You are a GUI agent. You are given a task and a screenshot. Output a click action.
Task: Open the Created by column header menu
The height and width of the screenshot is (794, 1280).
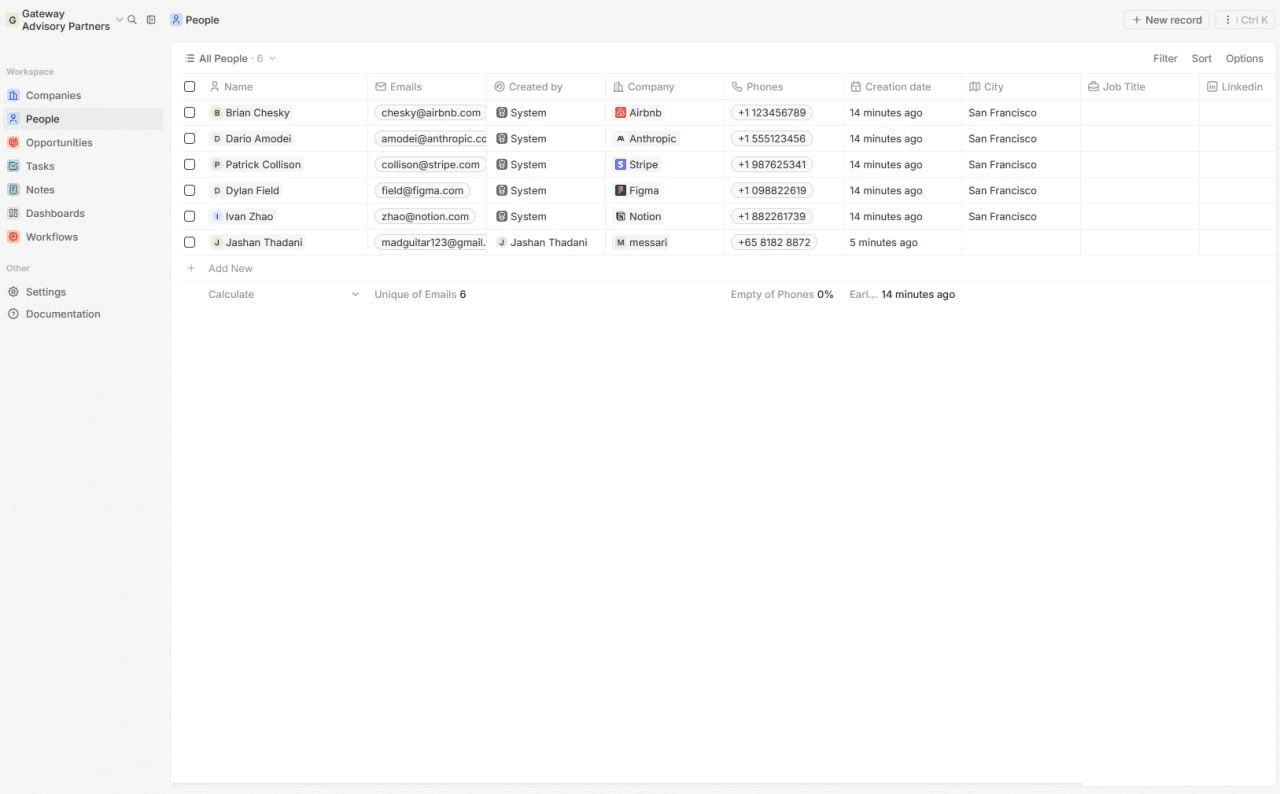[x=546, y=87]
